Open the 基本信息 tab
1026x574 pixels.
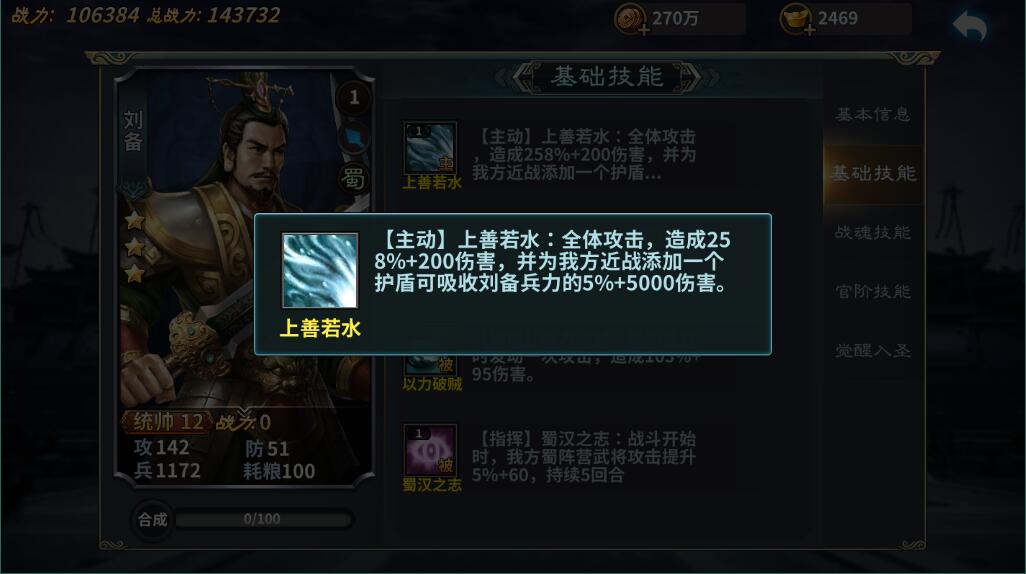[873, 115]
